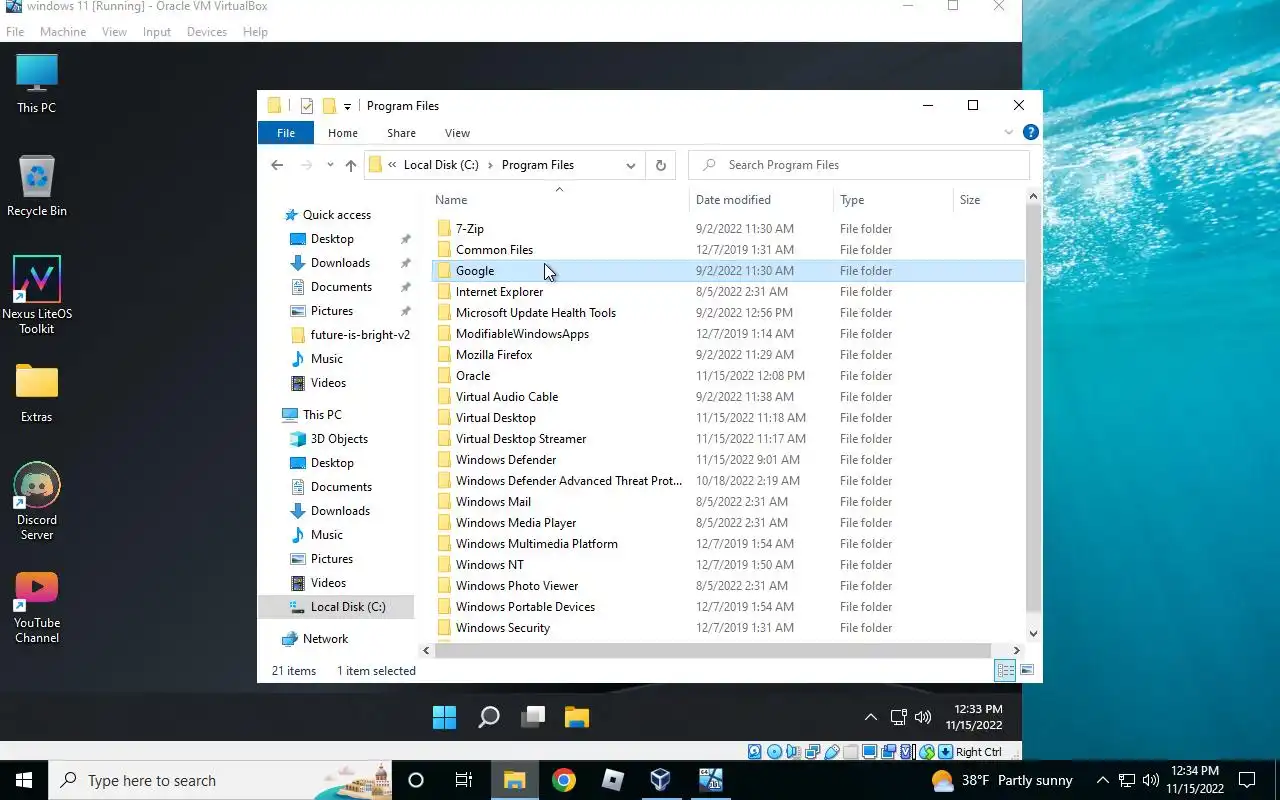Open the Share ribbon tab
The image size is (1280, 800).
coord(402,133)
